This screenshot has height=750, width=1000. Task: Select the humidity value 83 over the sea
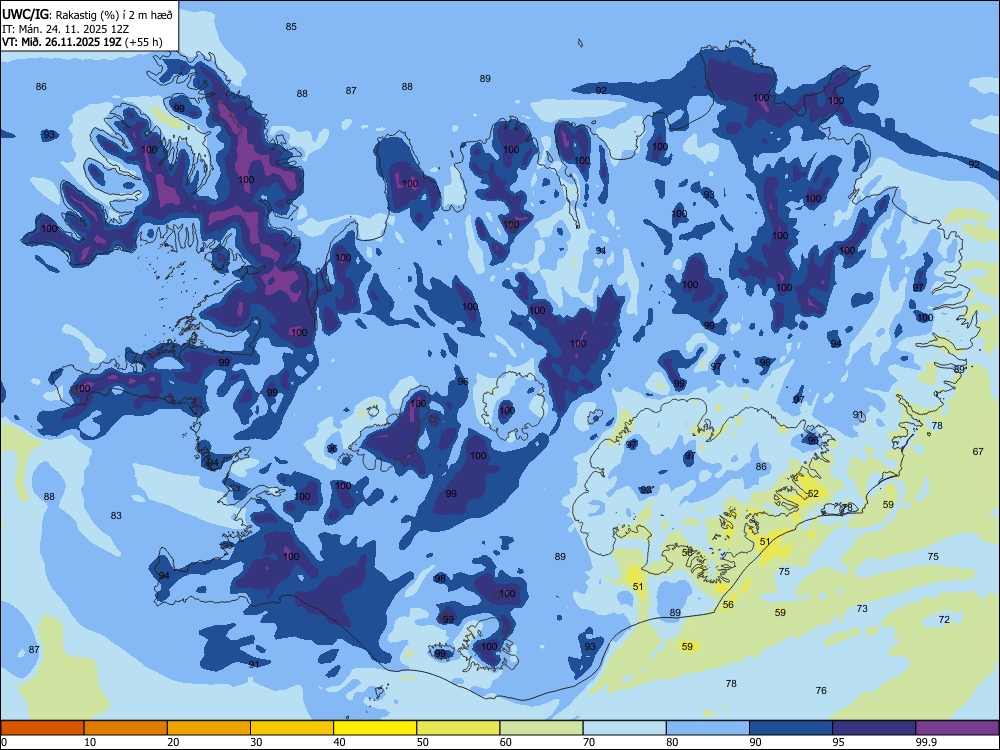click(x=116, y=515)
